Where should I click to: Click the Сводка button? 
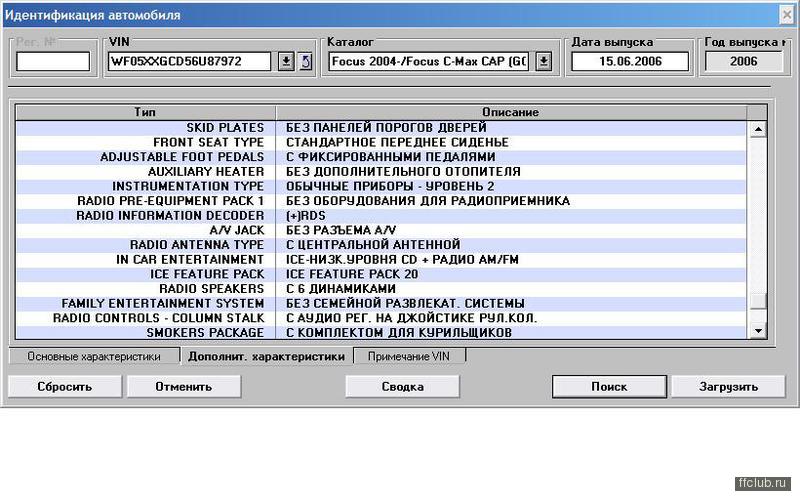coord(403,387)
